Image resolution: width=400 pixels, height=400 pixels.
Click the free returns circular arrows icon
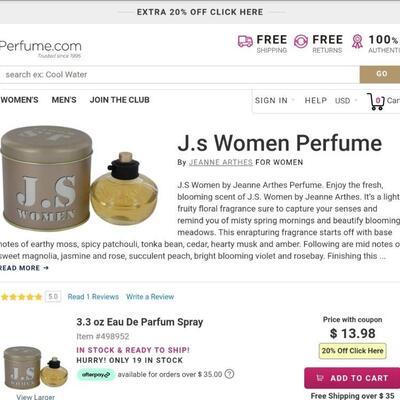(x=301, y=42)
